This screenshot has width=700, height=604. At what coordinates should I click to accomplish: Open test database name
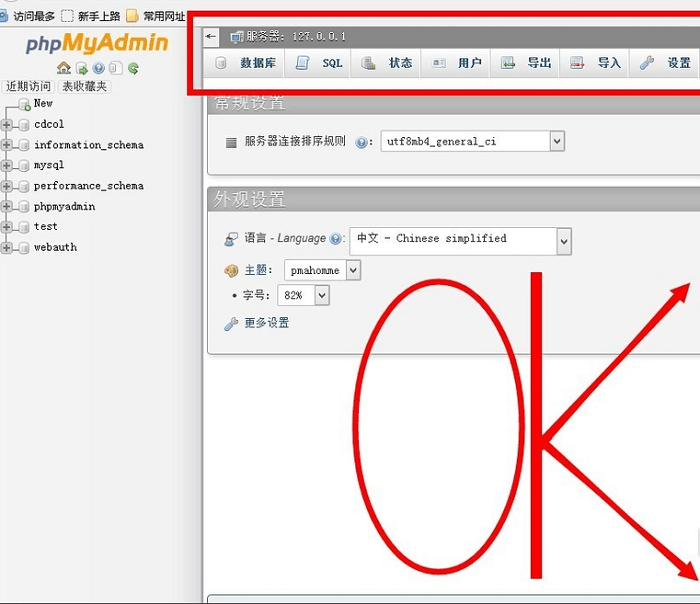(46, 226)
